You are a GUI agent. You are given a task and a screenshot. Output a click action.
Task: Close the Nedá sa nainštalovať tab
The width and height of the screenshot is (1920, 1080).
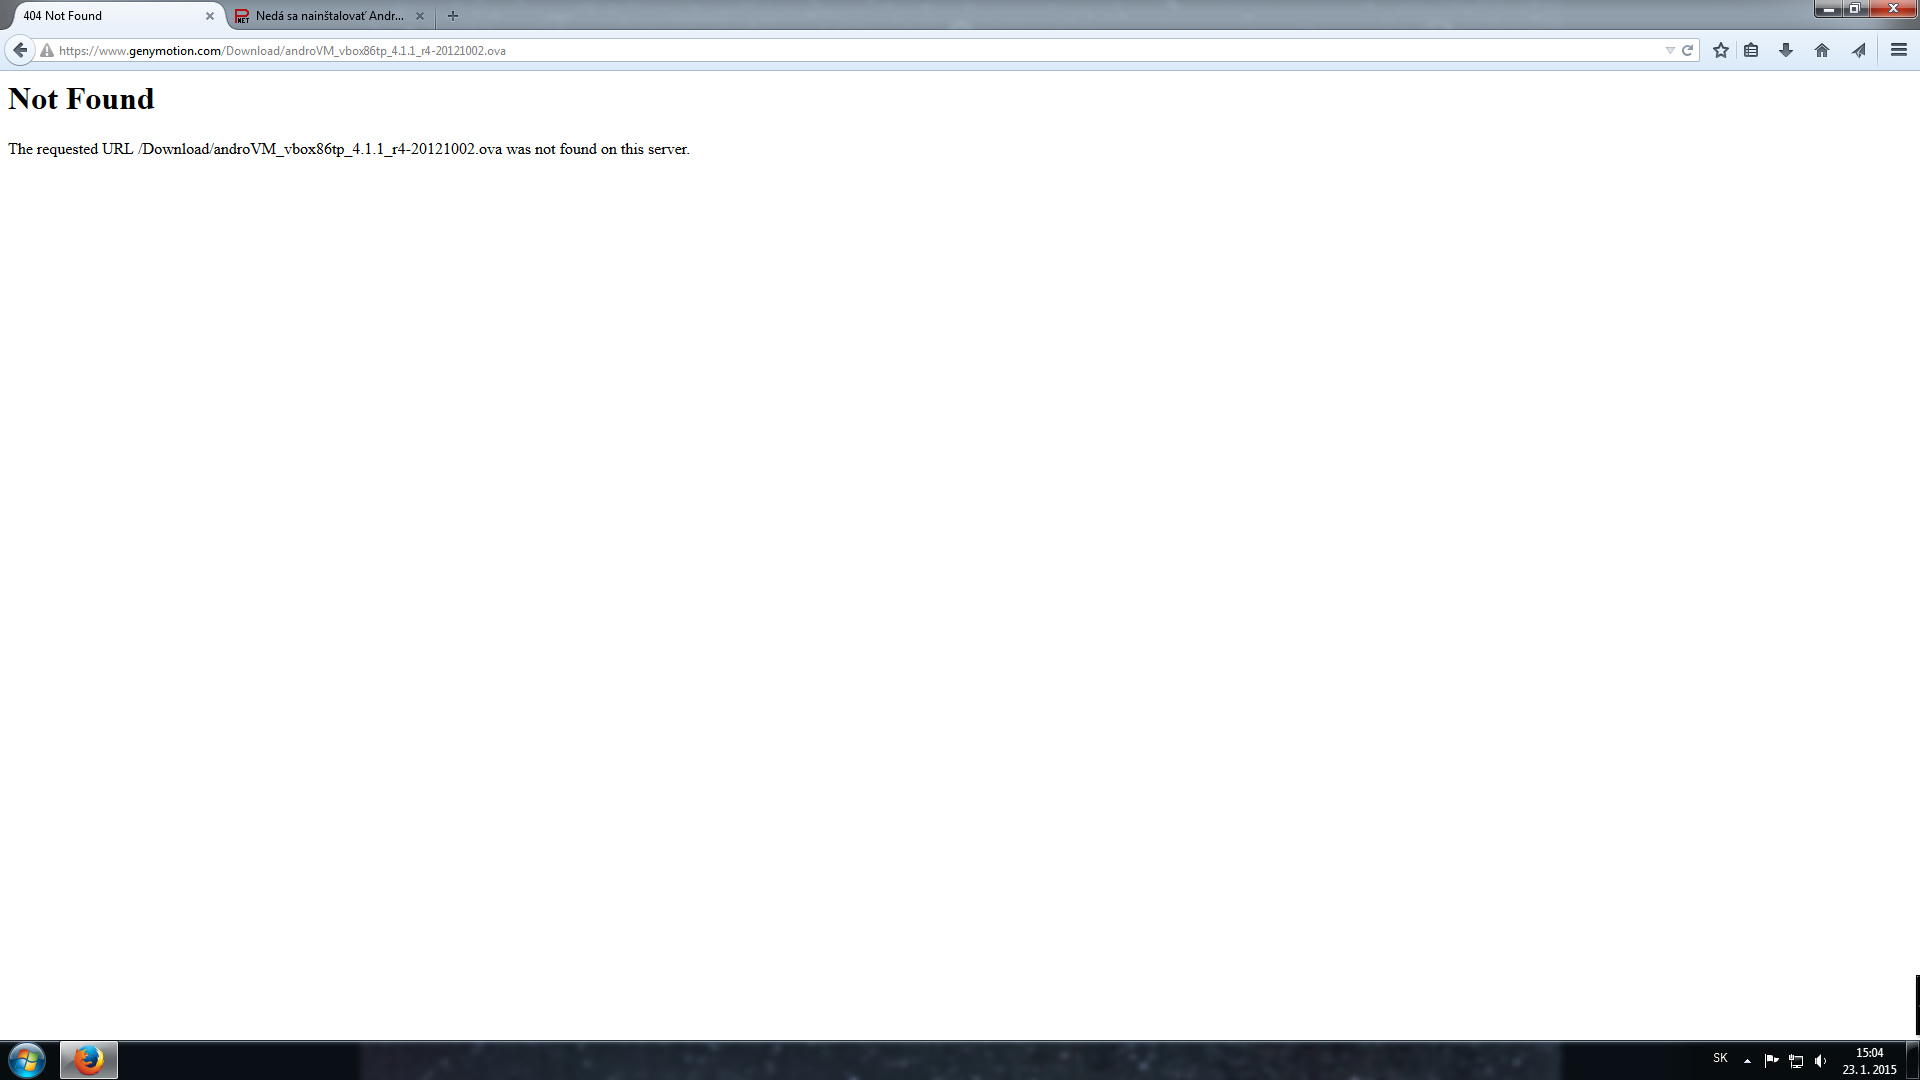point(420,16)
